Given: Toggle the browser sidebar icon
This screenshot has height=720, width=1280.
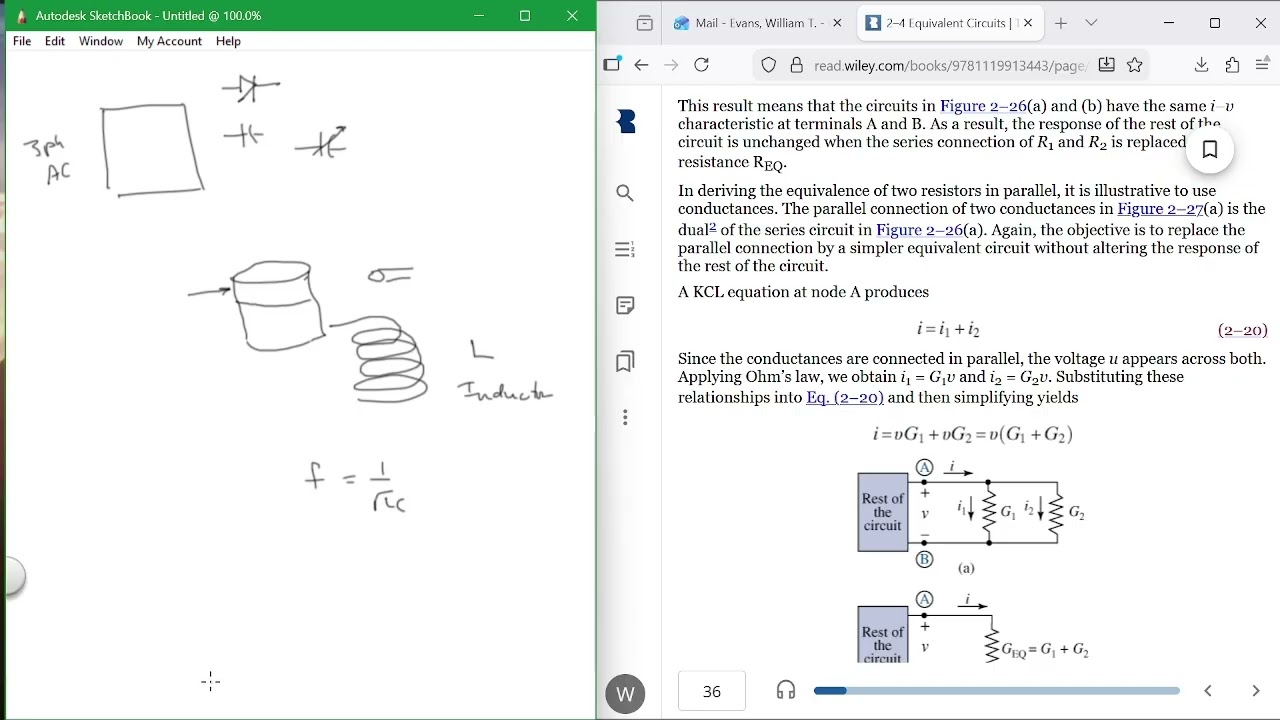Looking at the screenshot, I should click(612, 65).
